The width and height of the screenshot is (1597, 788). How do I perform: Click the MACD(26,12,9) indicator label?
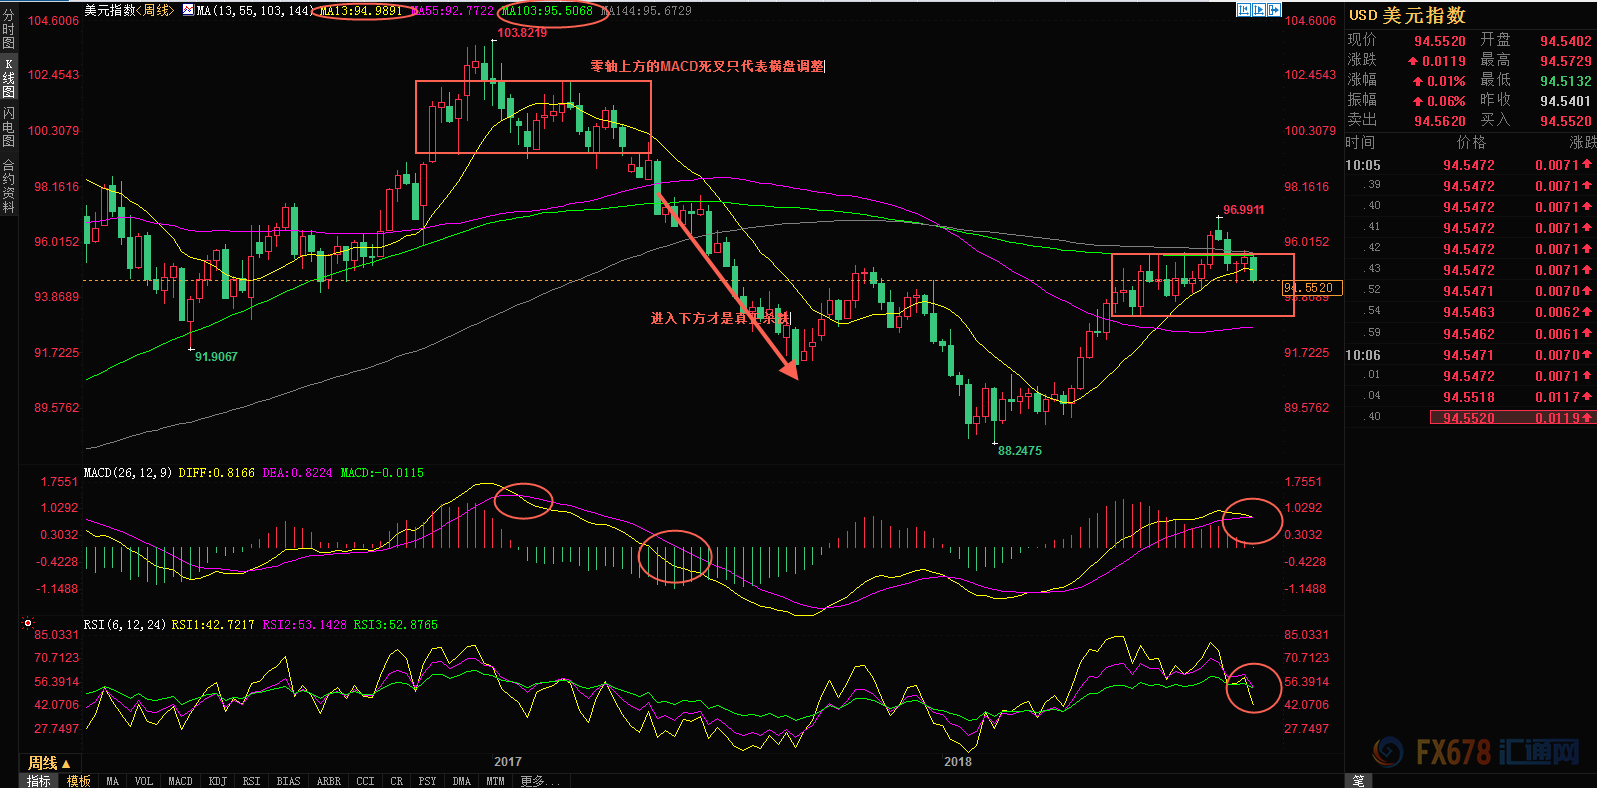[128, 473]
